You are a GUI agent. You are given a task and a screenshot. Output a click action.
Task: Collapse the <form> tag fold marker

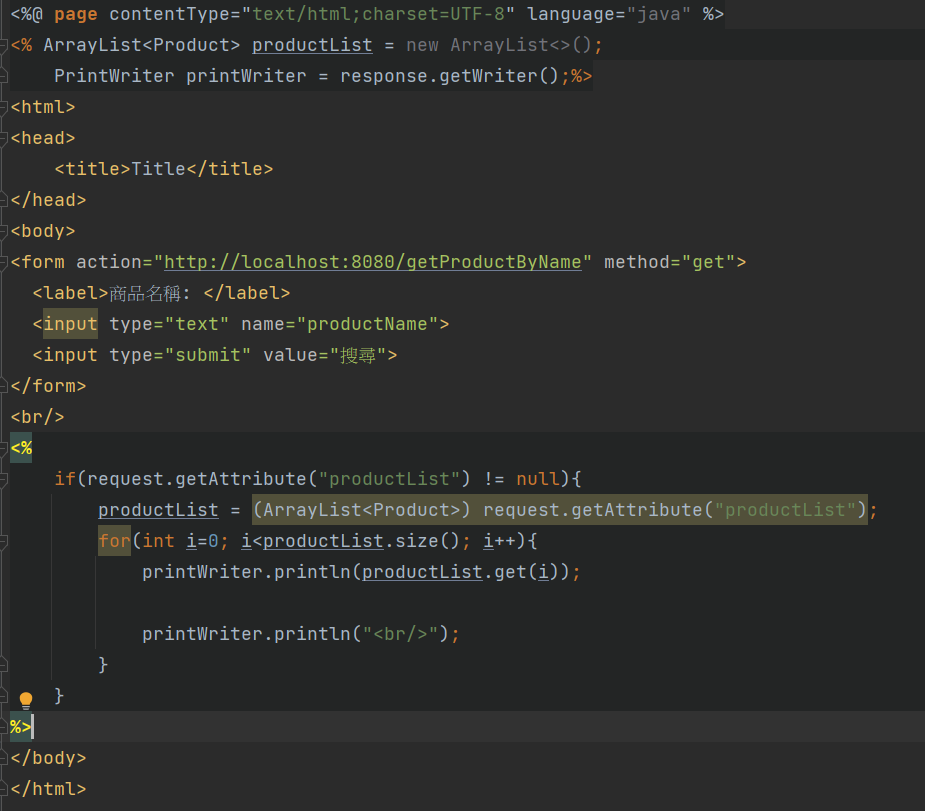tap(3, 262)
